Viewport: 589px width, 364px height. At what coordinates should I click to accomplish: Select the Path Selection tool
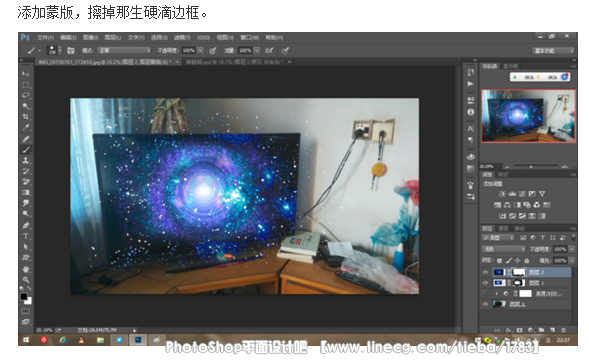pos(26,247)
